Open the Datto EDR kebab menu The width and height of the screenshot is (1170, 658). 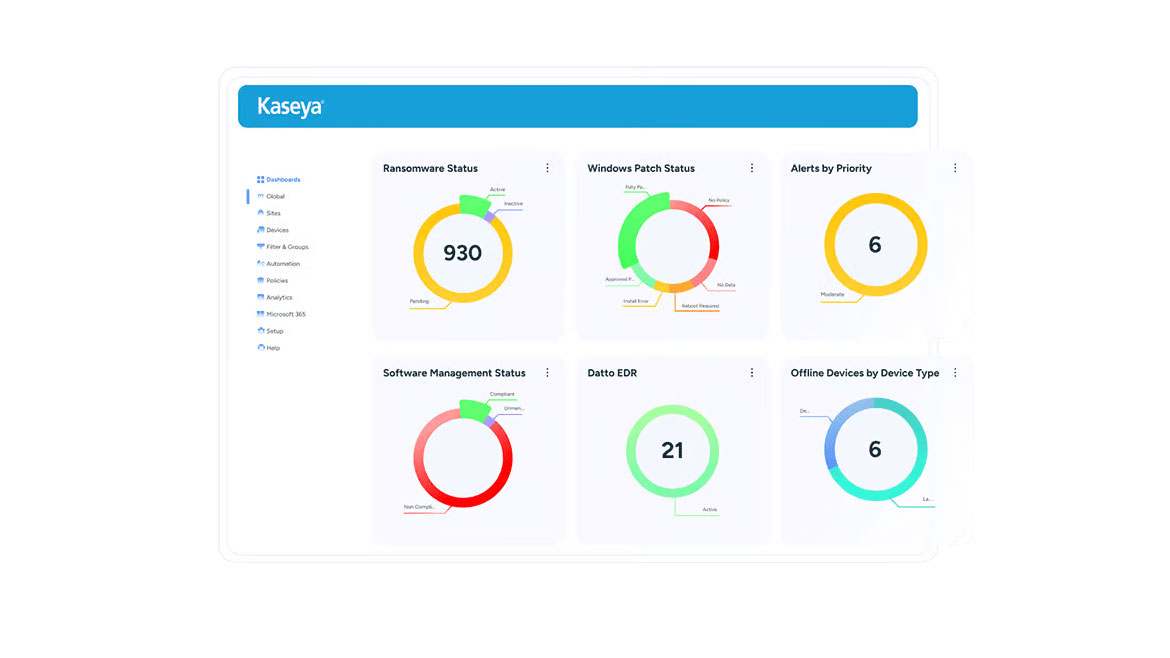pyautogui.click(x=752, y=372)
